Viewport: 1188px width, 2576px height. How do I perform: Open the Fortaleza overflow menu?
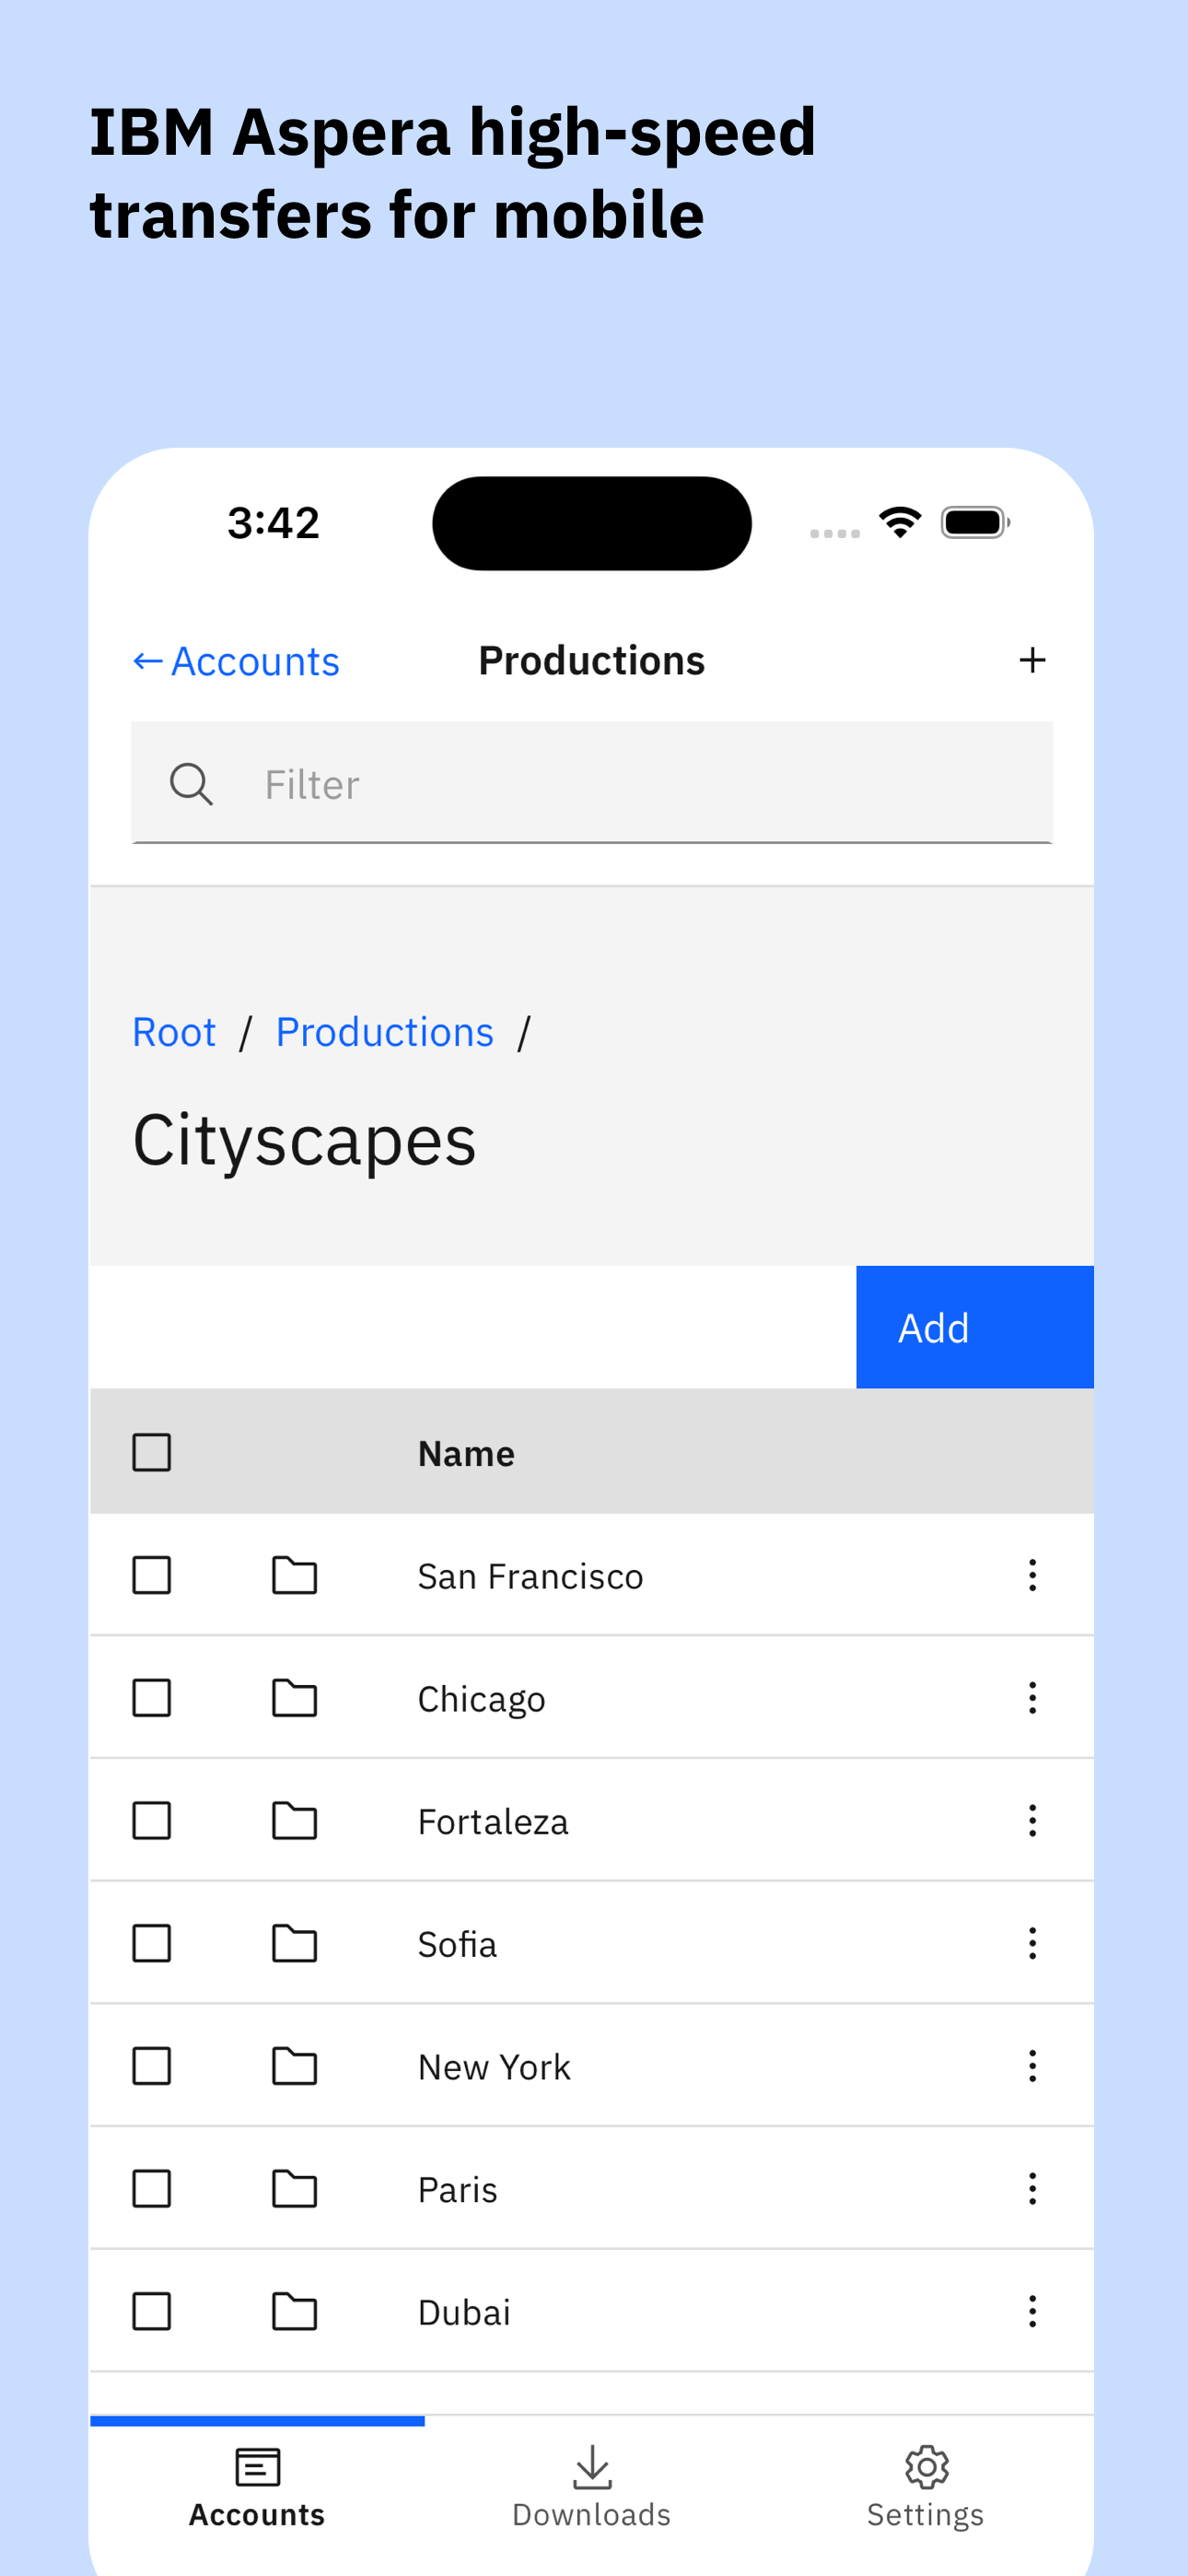click(1032, 1821)
